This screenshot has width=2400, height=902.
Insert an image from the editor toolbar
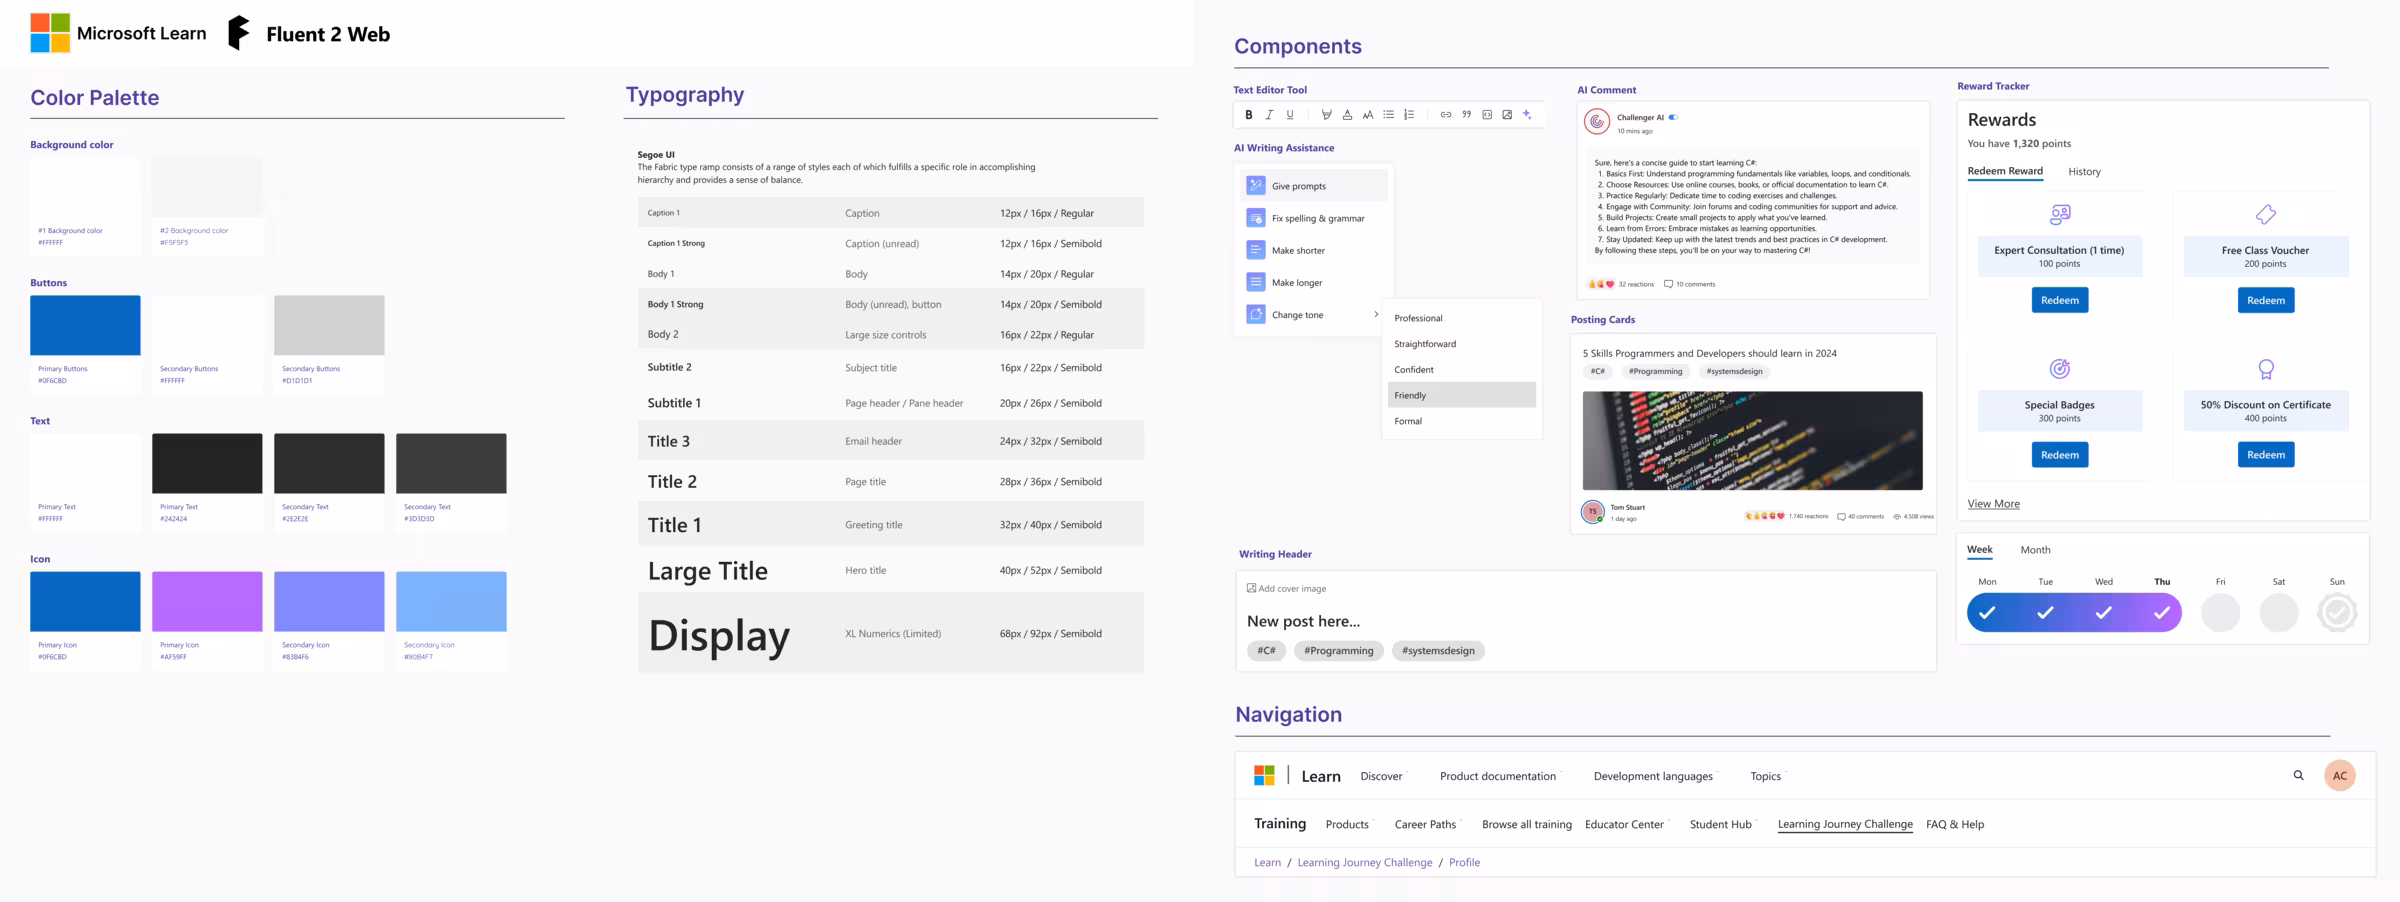[1507, 115]
